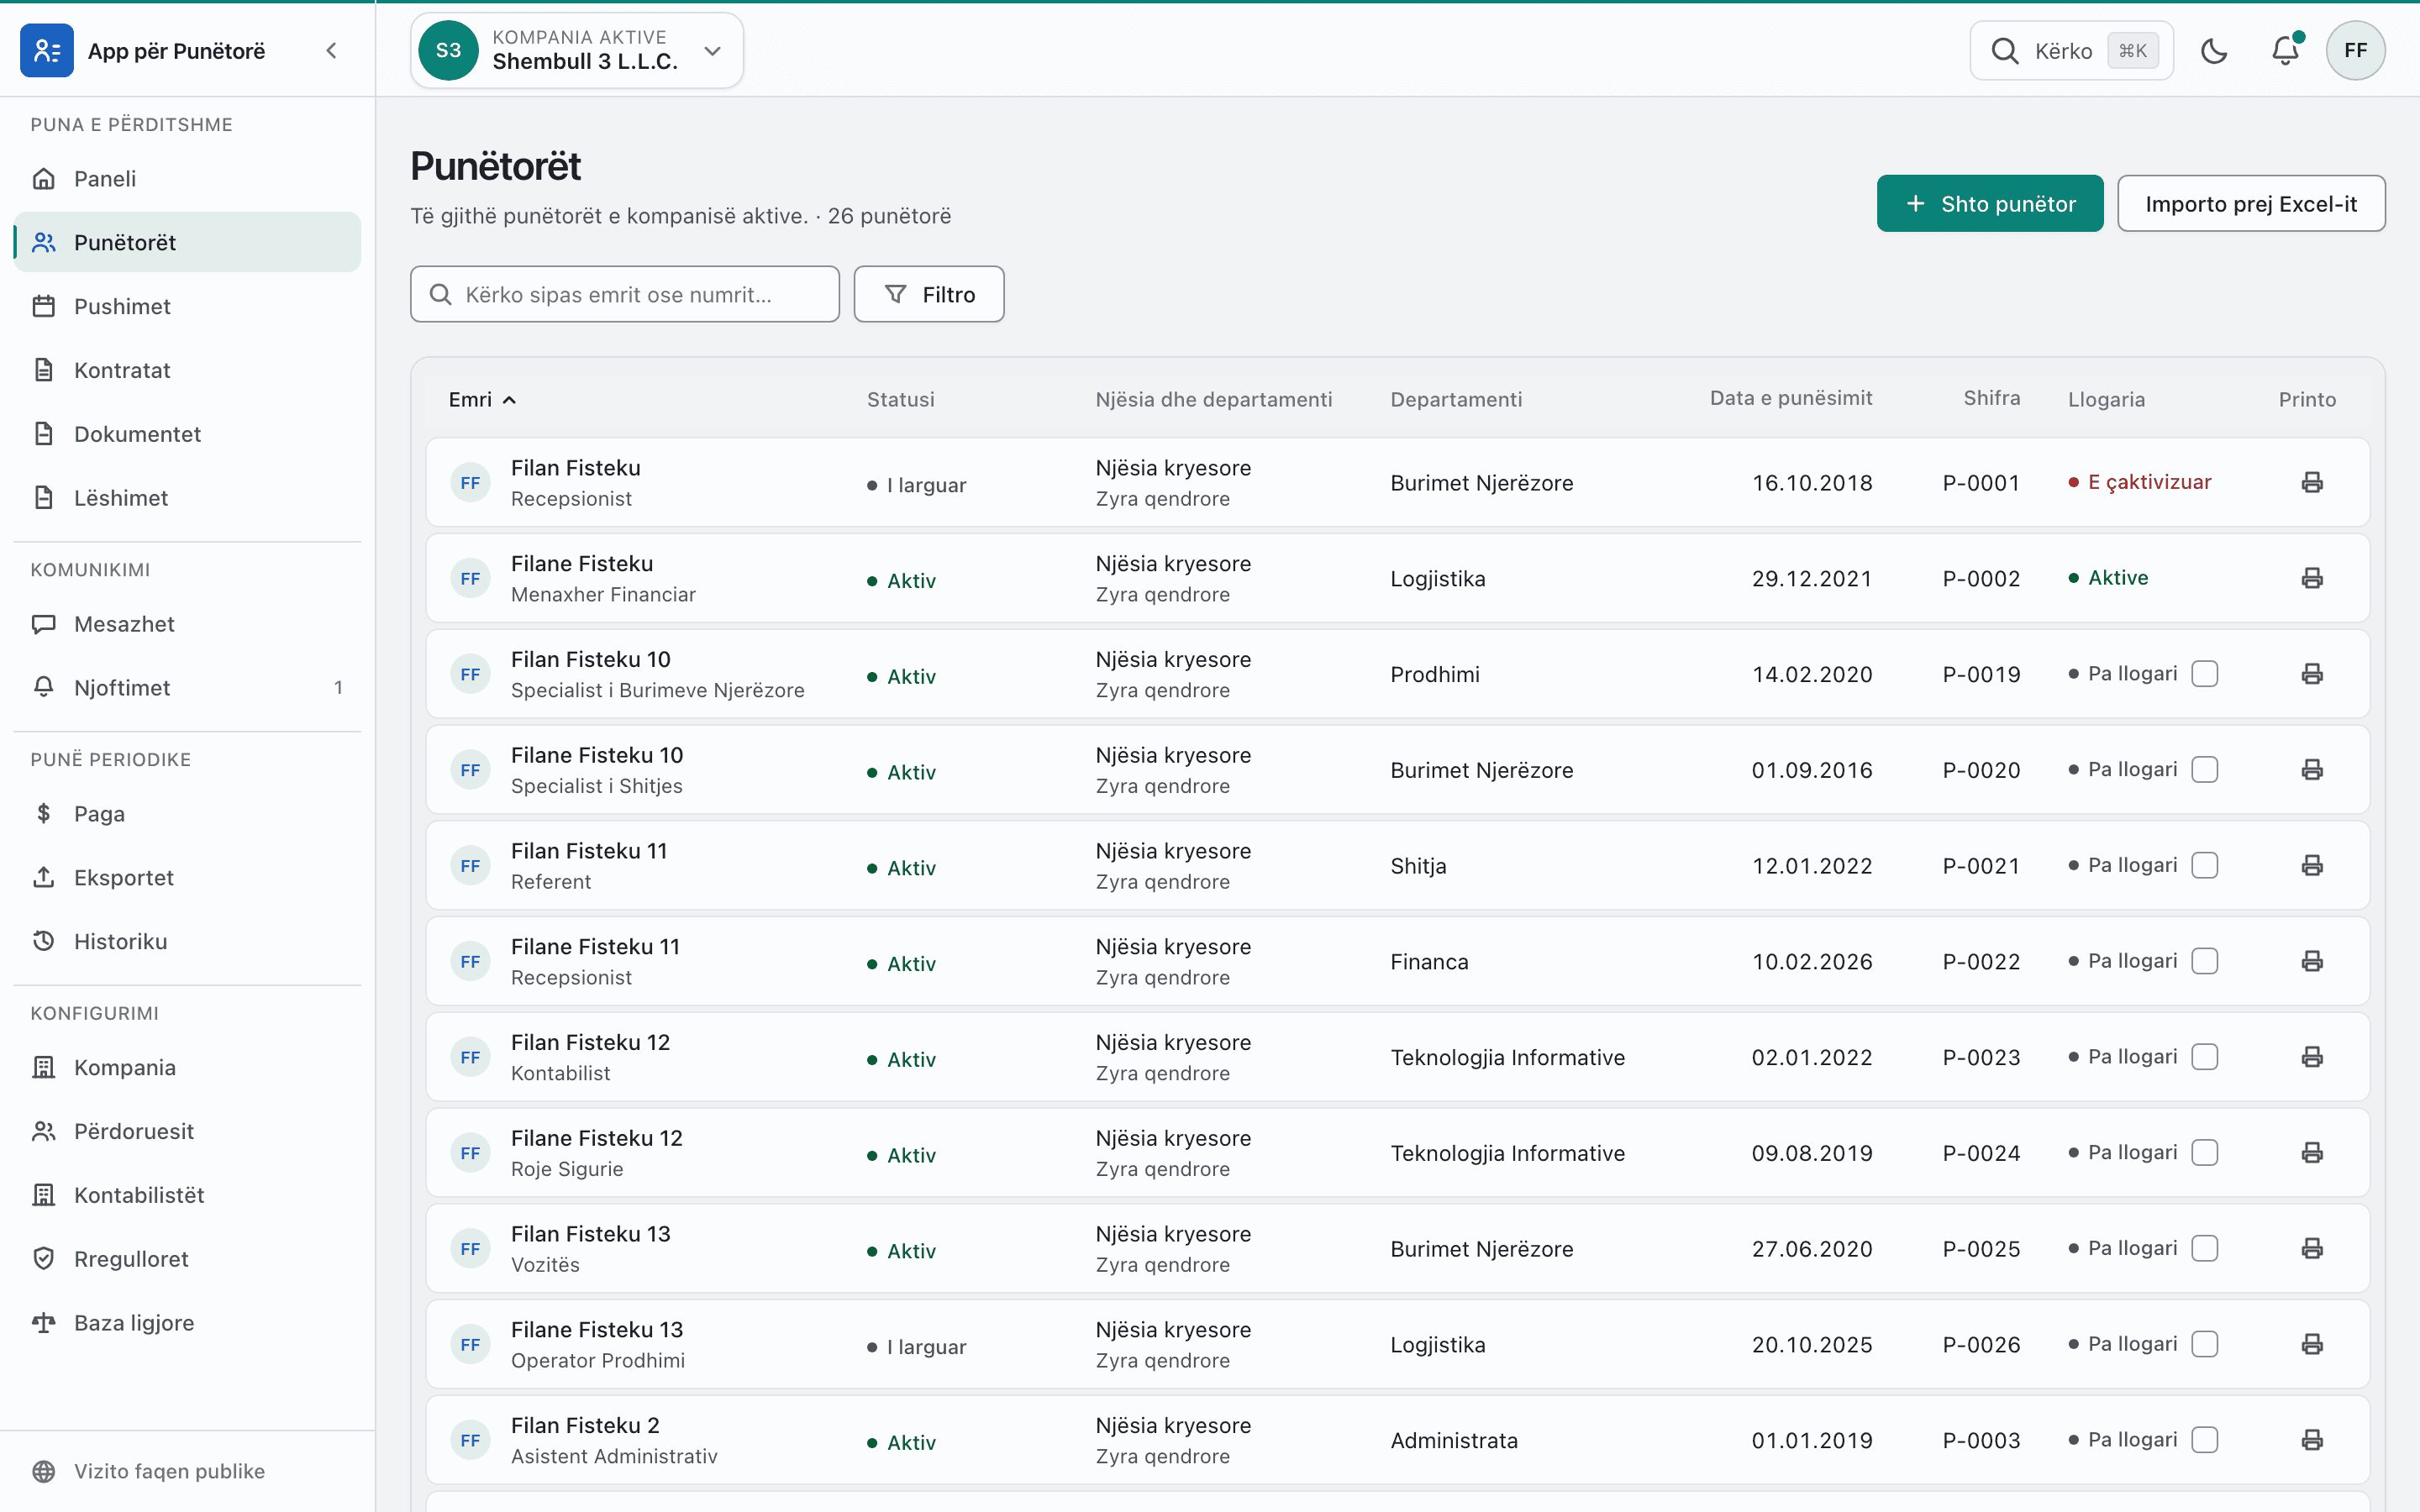2420x1512 pixels.
Task: Tick account checkbox for Filane Fisteku 11
Action: click(2205, 961)
